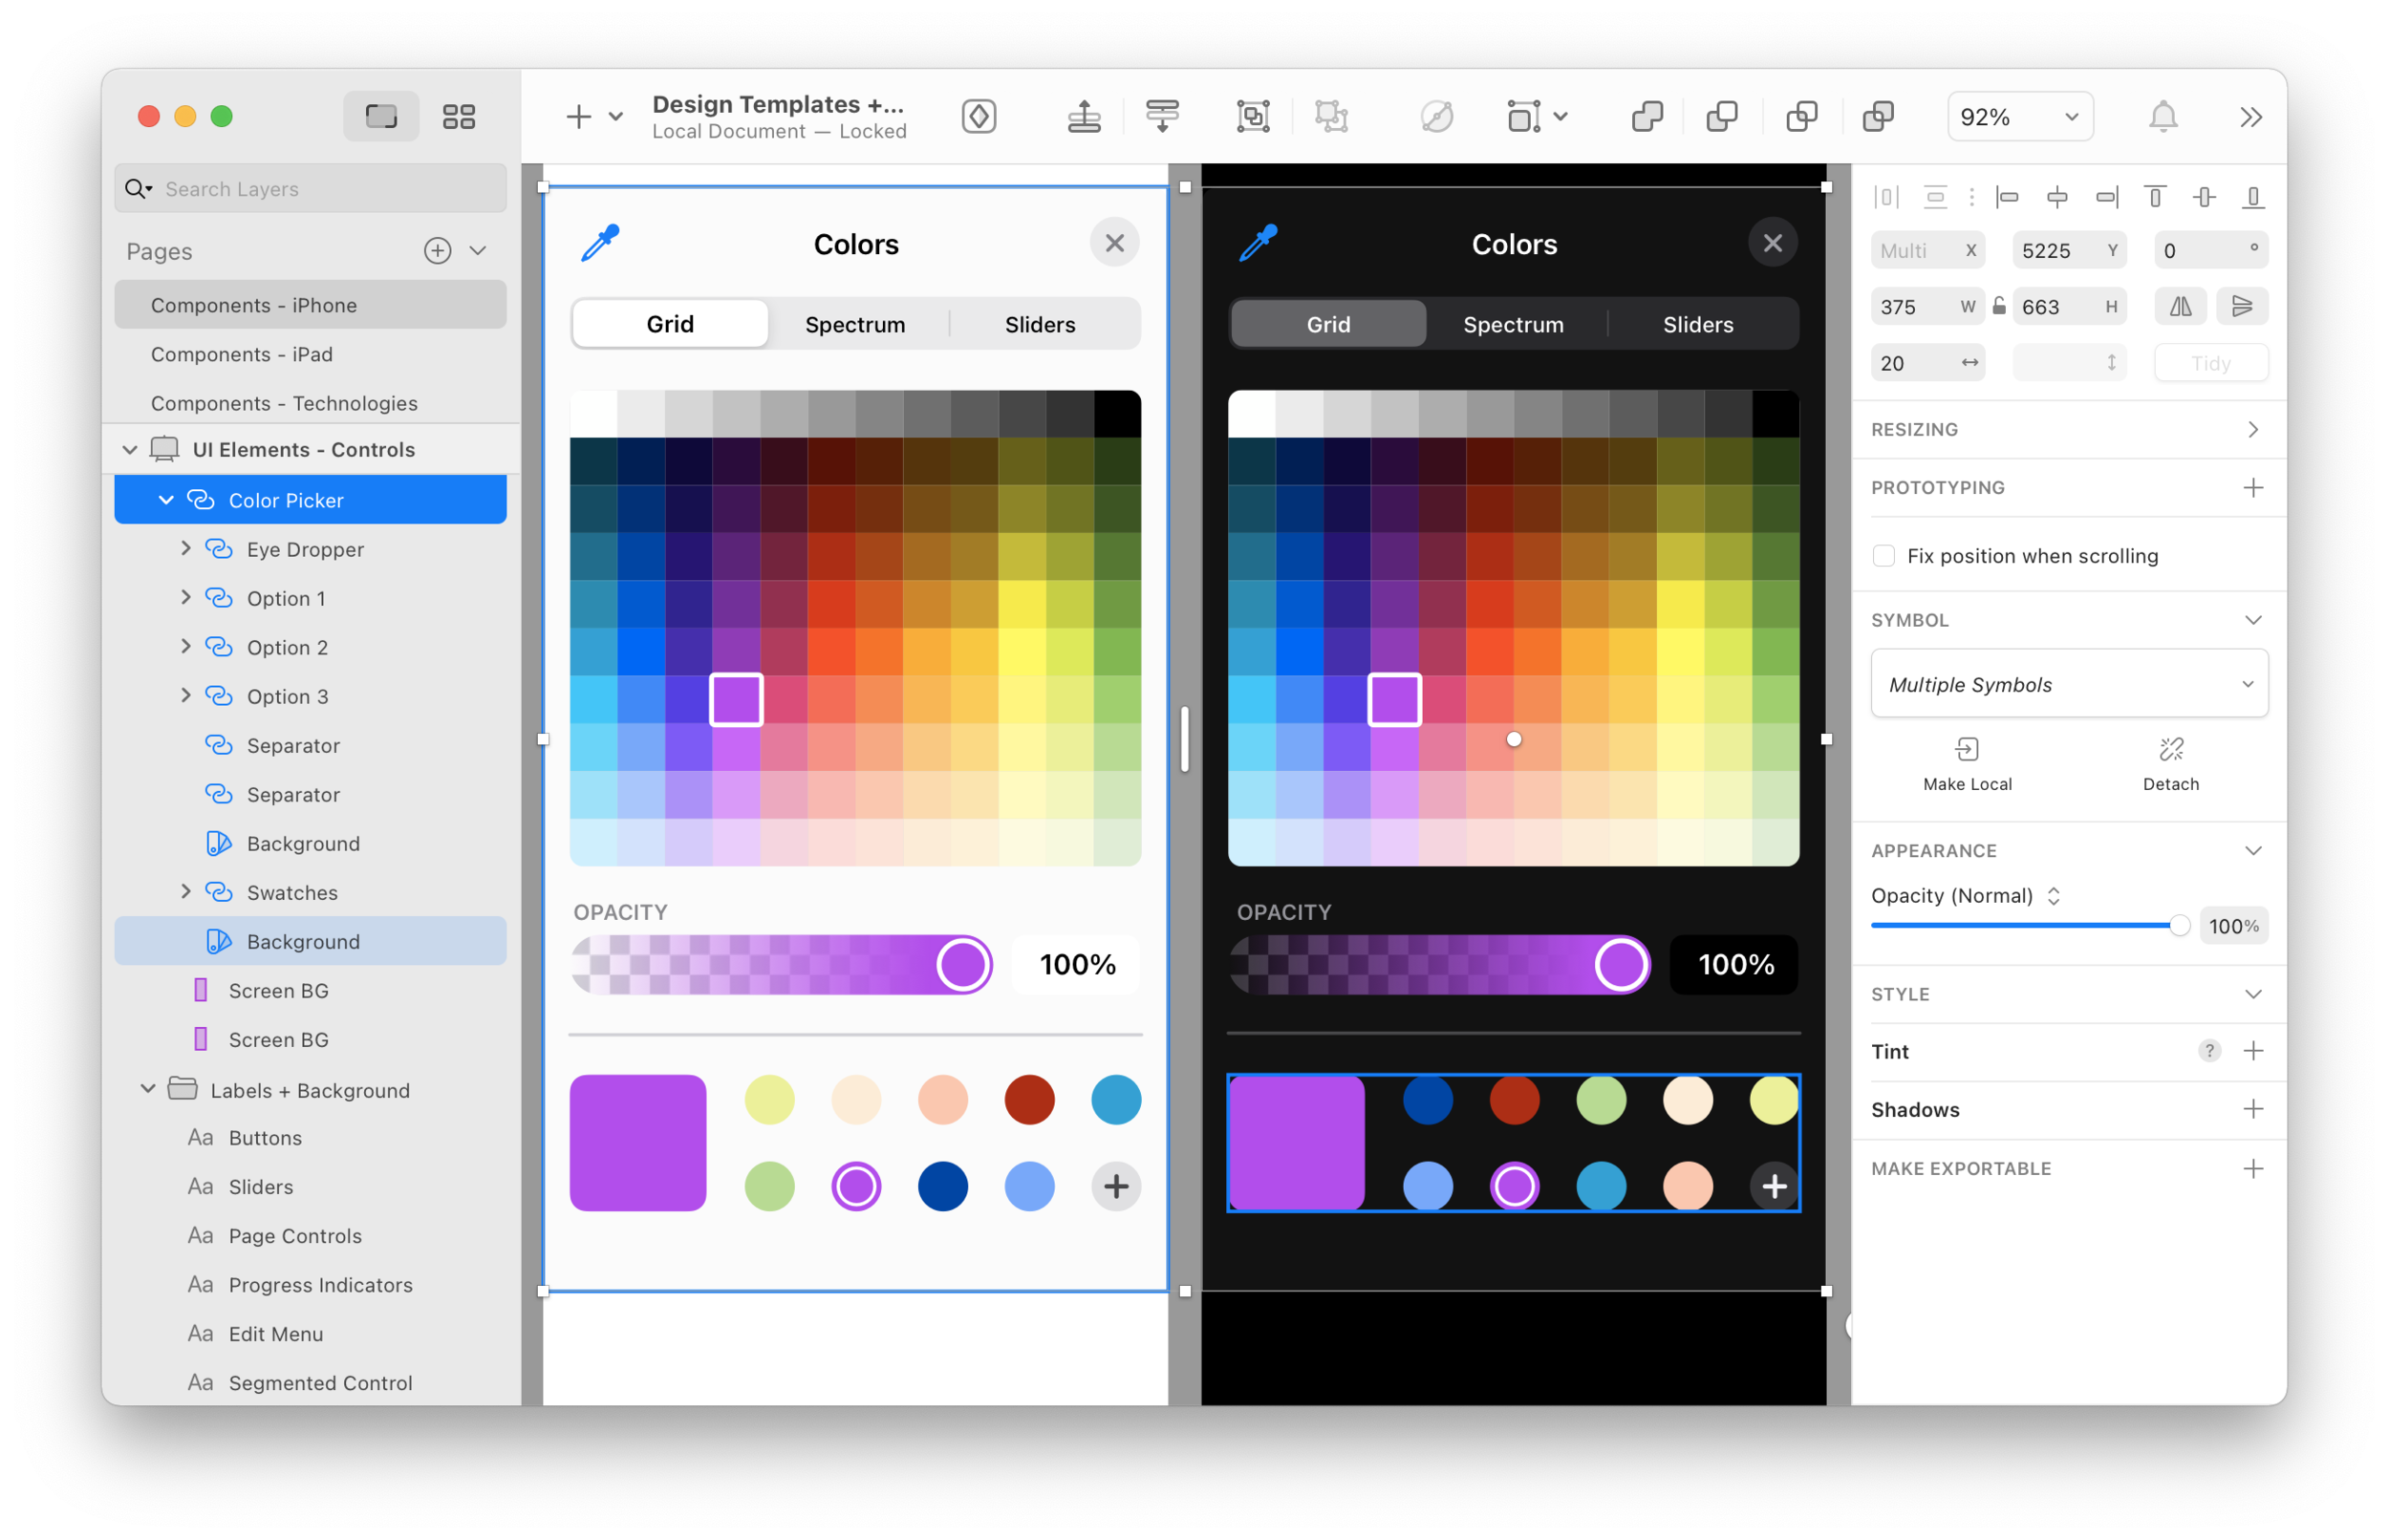Click the Create Symbol toolbar icon
The height and width of the screenshot is (1540, 2389).
point(979,117)
